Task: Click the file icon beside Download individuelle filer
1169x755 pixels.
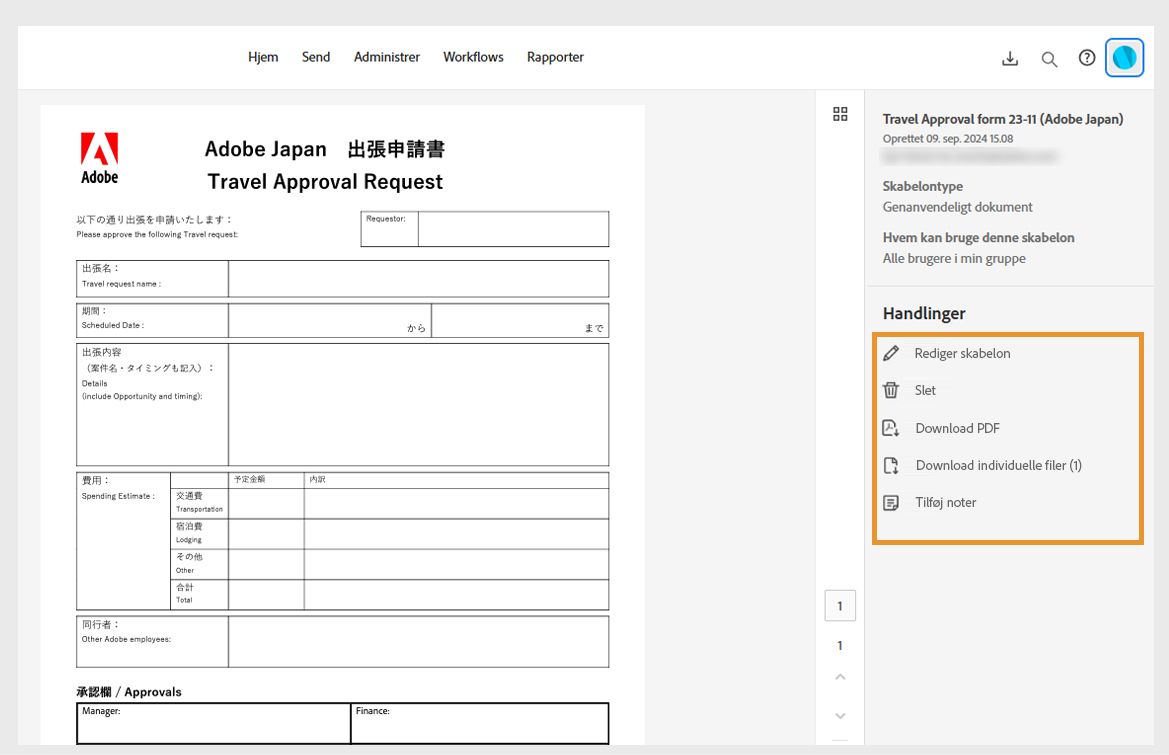Action: coord(891,465)
